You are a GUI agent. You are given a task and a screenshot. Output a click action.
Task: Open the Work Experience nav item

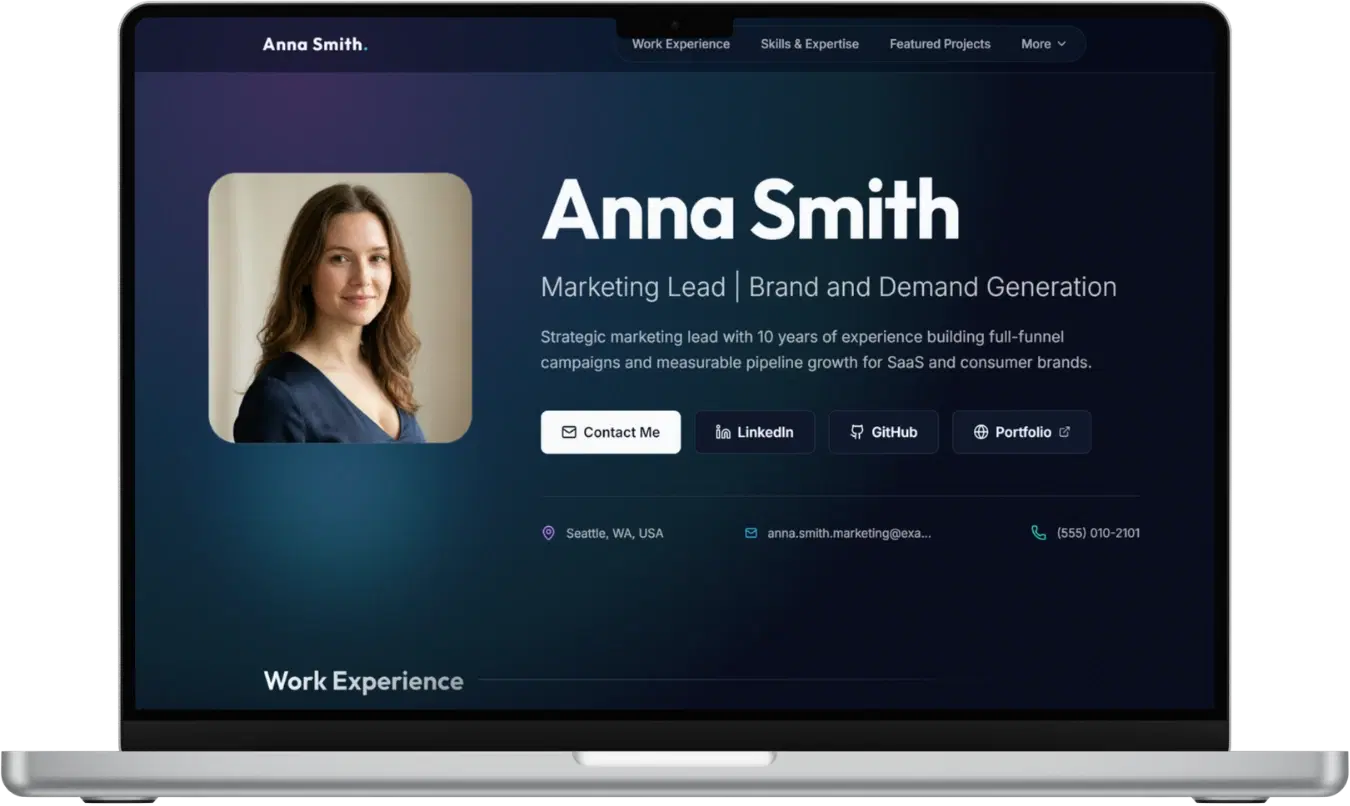(681, 44)
